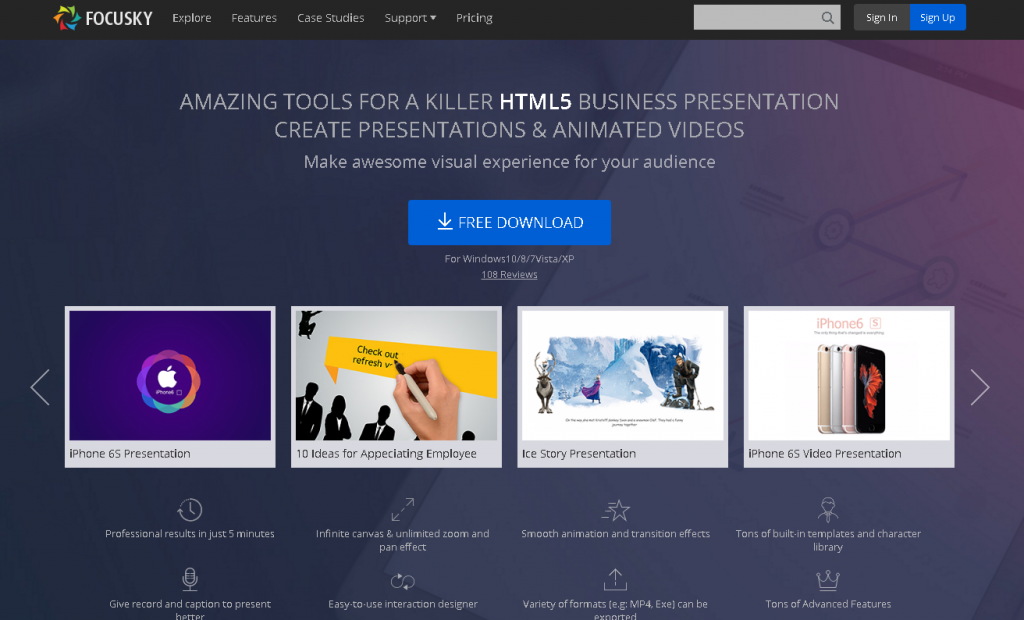The image size is (1024, 620).
Task: Click the Sign Up button
Action: pyautogui.click(x=937, y=17)
